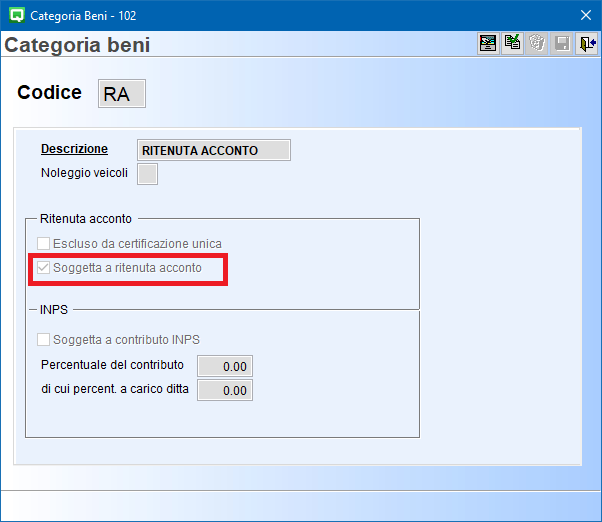Click the underlined Descrizione label
The width and height of the screenshot is (602, 522).
tap(74, 149)
